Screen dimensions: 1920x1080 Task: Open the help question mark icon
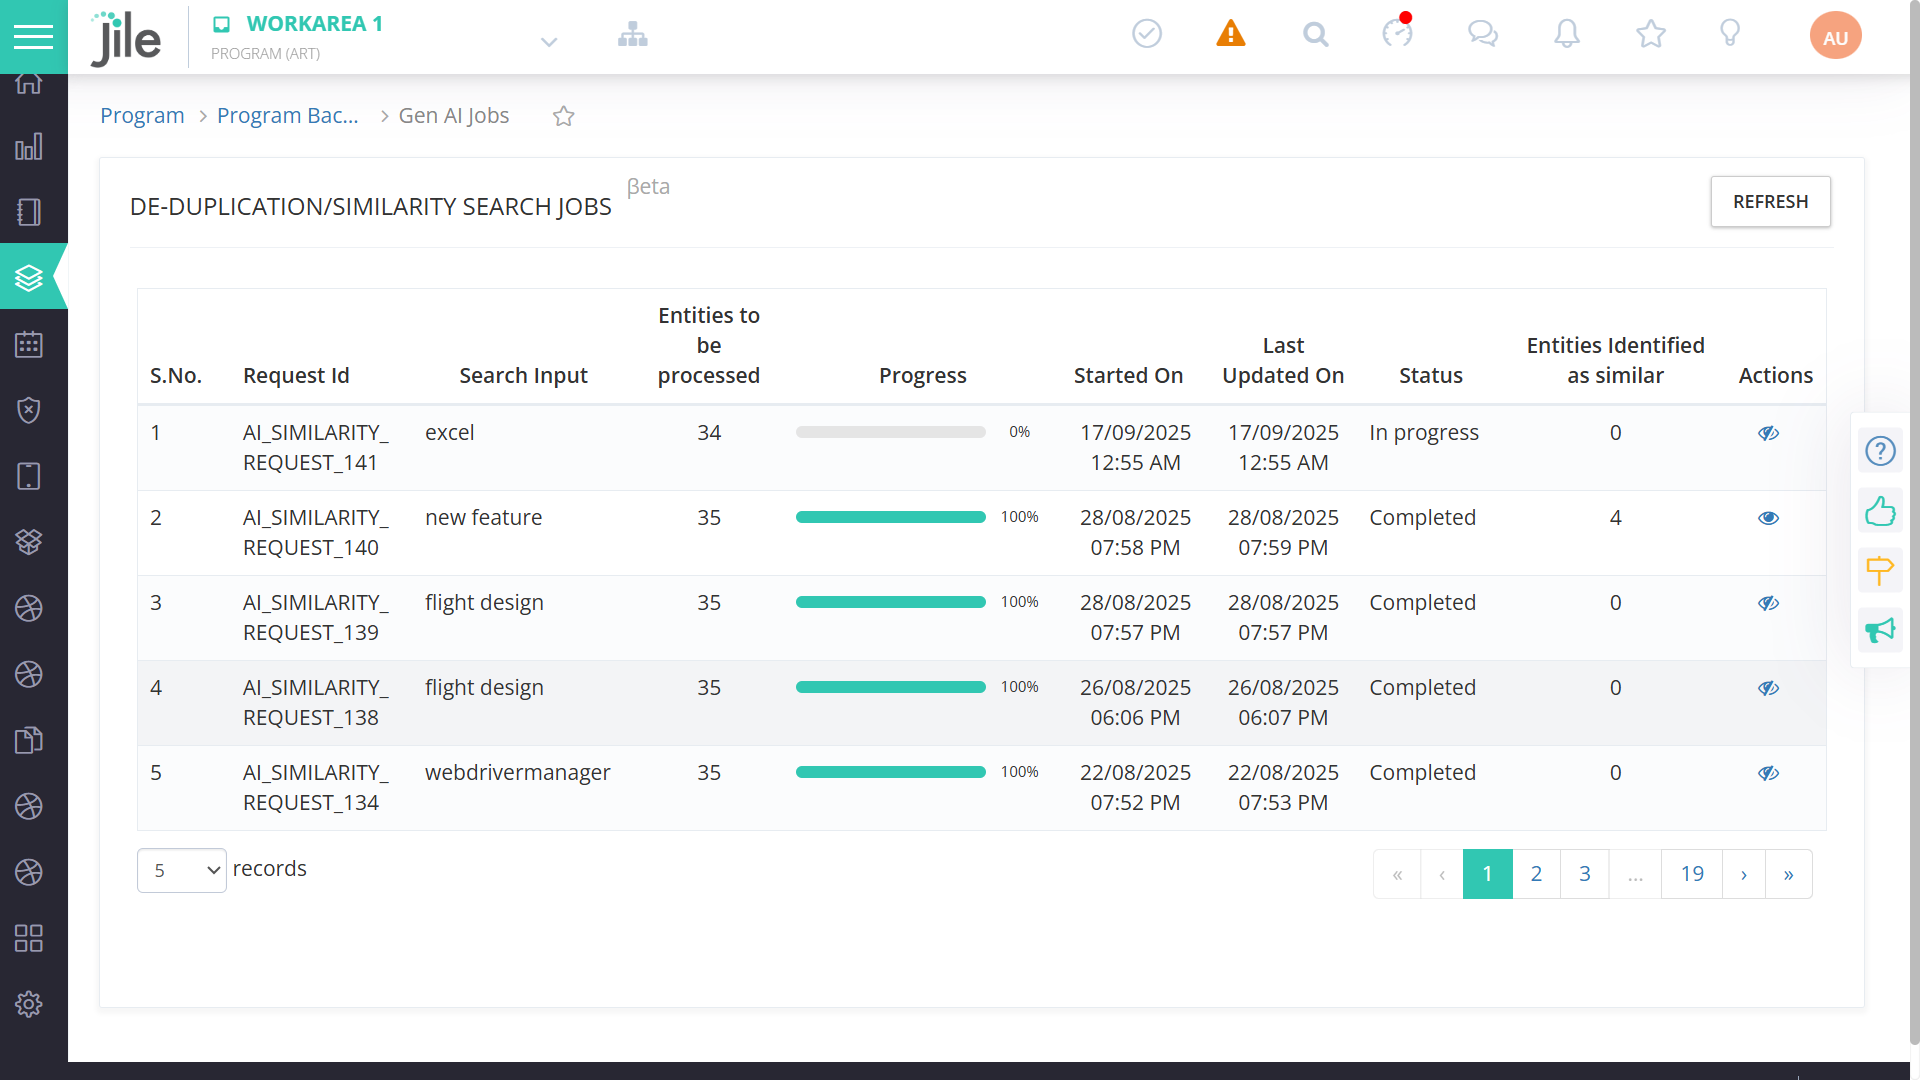(1880, 451)
